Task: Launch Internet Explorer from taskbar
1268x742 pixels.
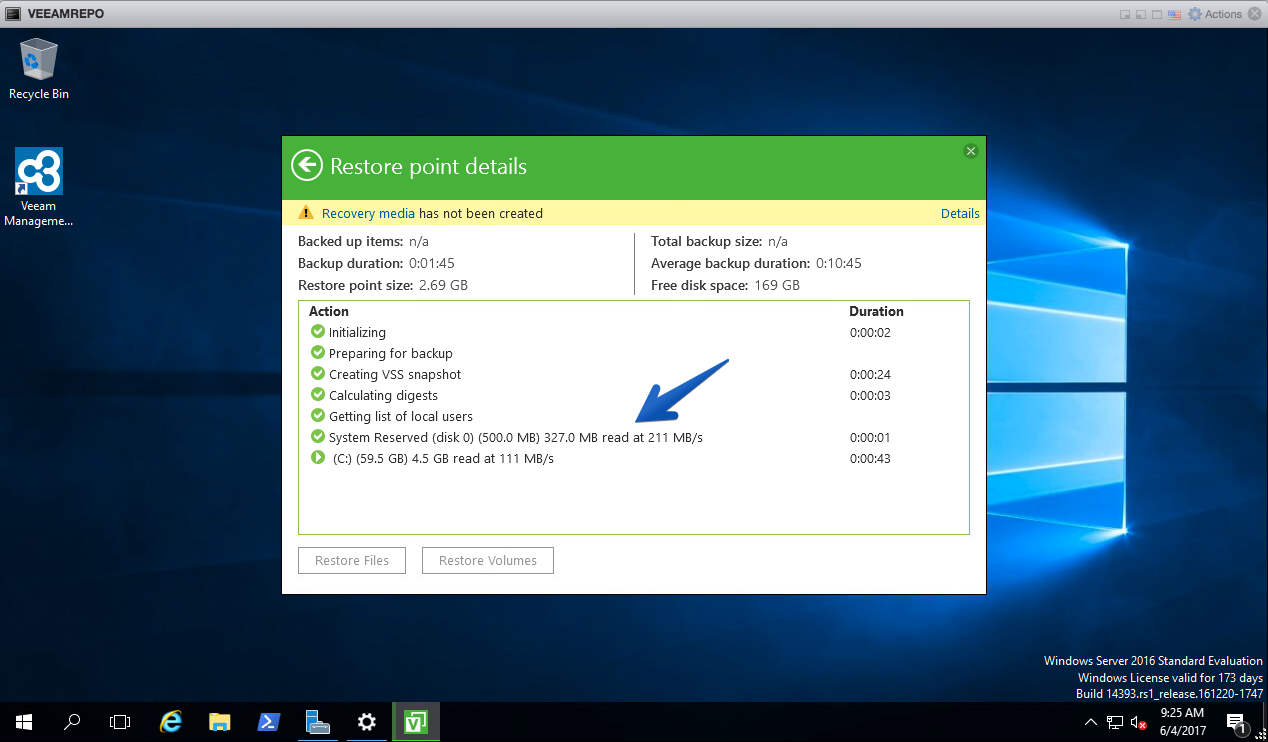Action: [171, 721]
